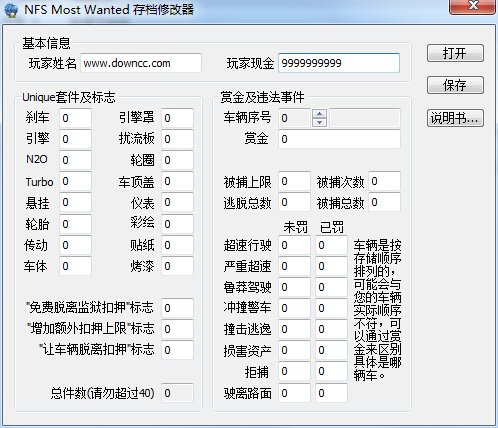Edit the 赏金 bounty field
The width and height of the screenshot is (498, 428).
(339, 139)
